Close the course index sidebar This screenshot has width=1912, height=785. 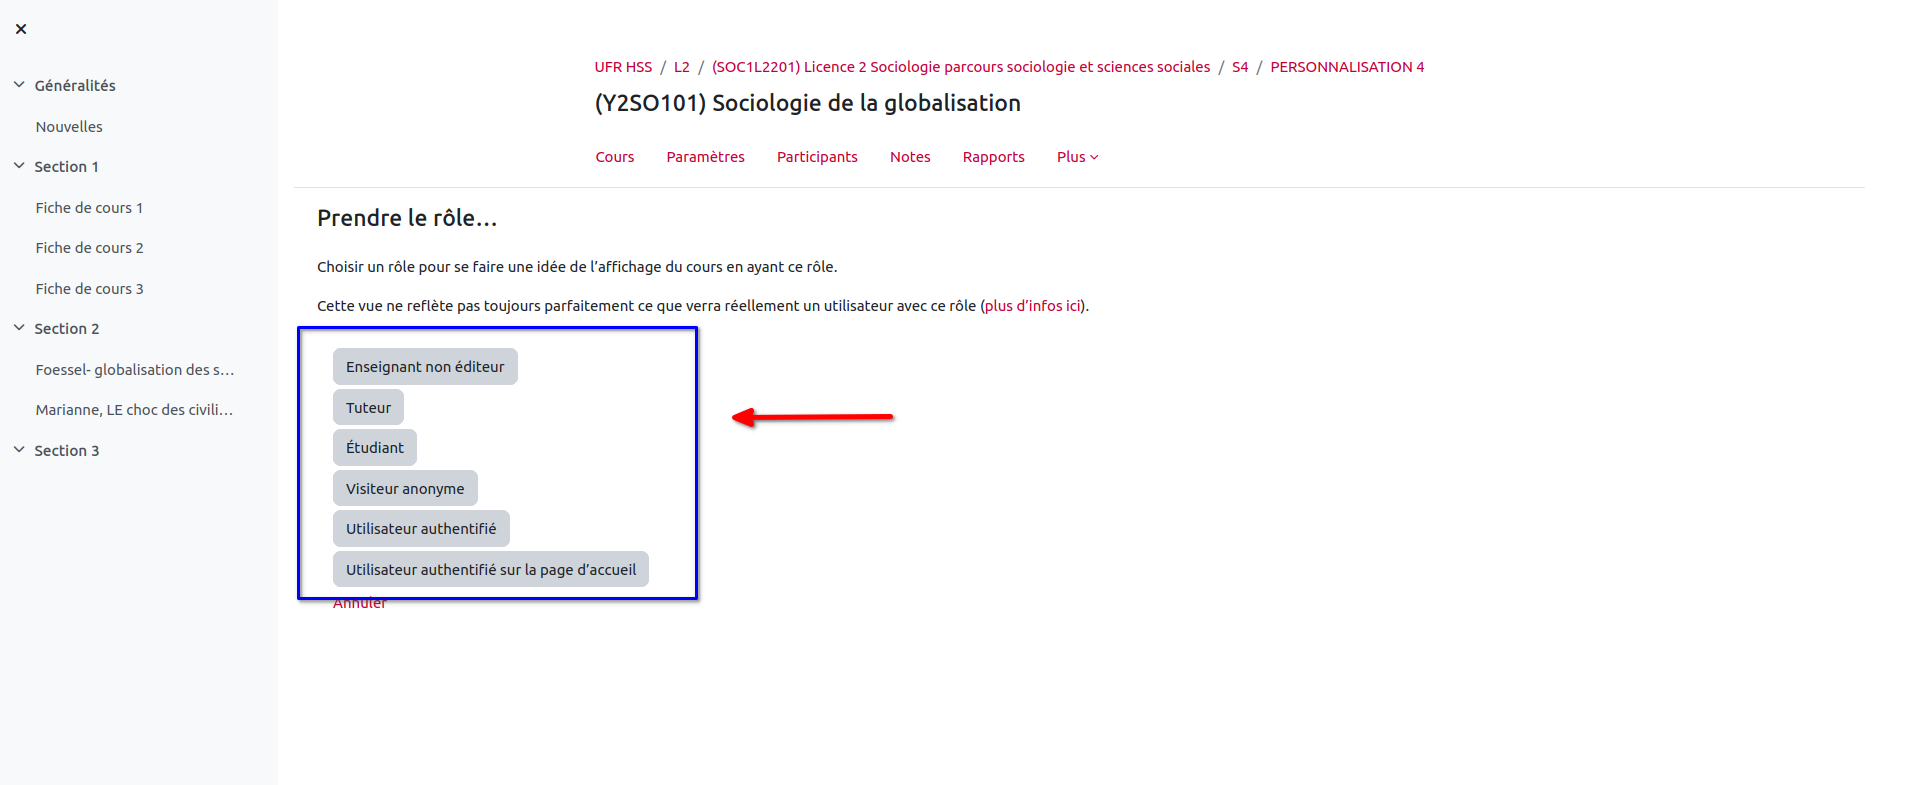click(x=21, y=29)
